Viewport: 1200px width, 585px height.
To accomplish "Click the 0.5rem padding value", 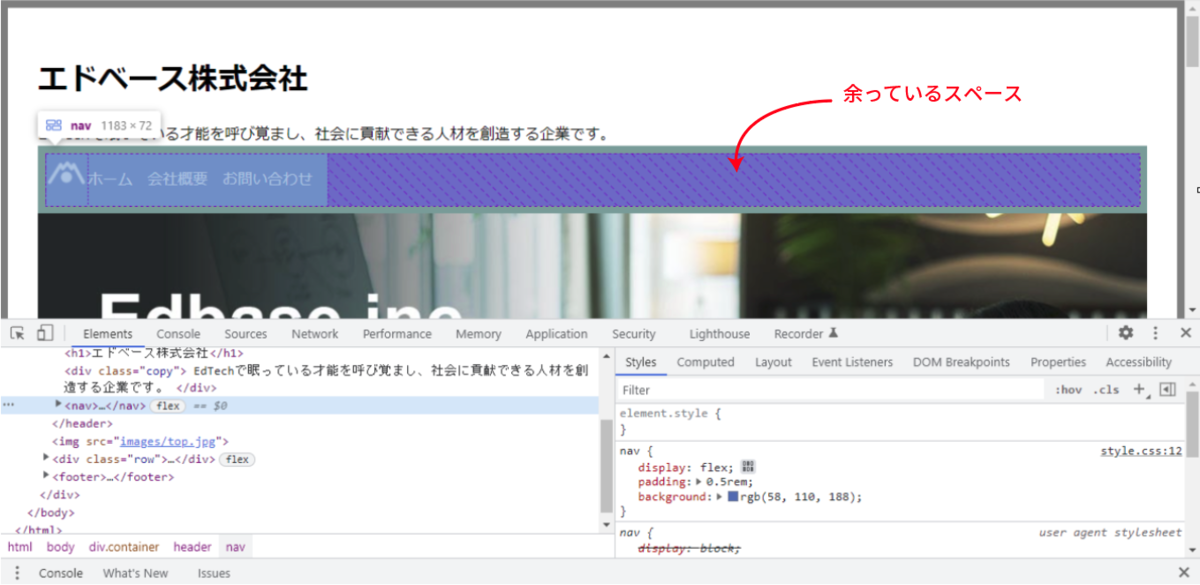I will pos(728,482).
